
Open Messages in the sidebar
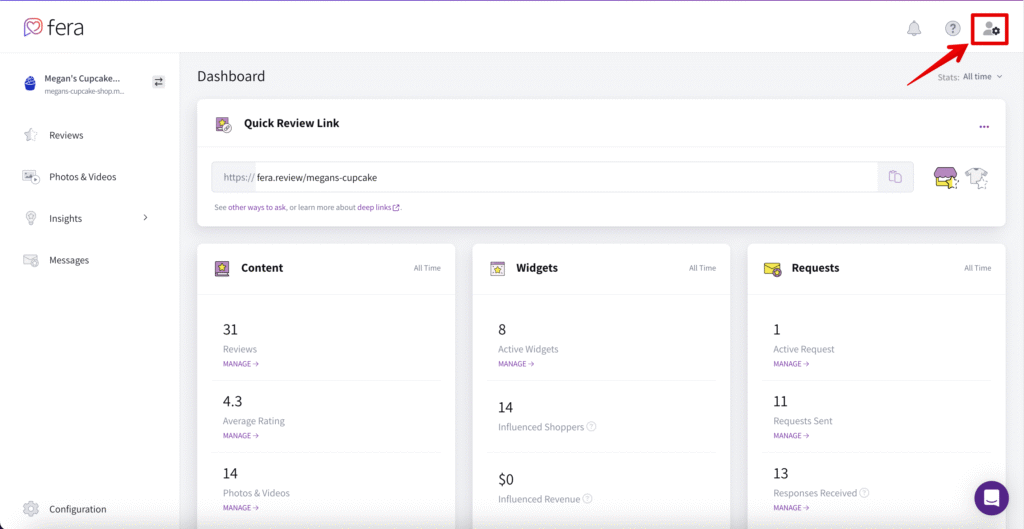(69, 260)
